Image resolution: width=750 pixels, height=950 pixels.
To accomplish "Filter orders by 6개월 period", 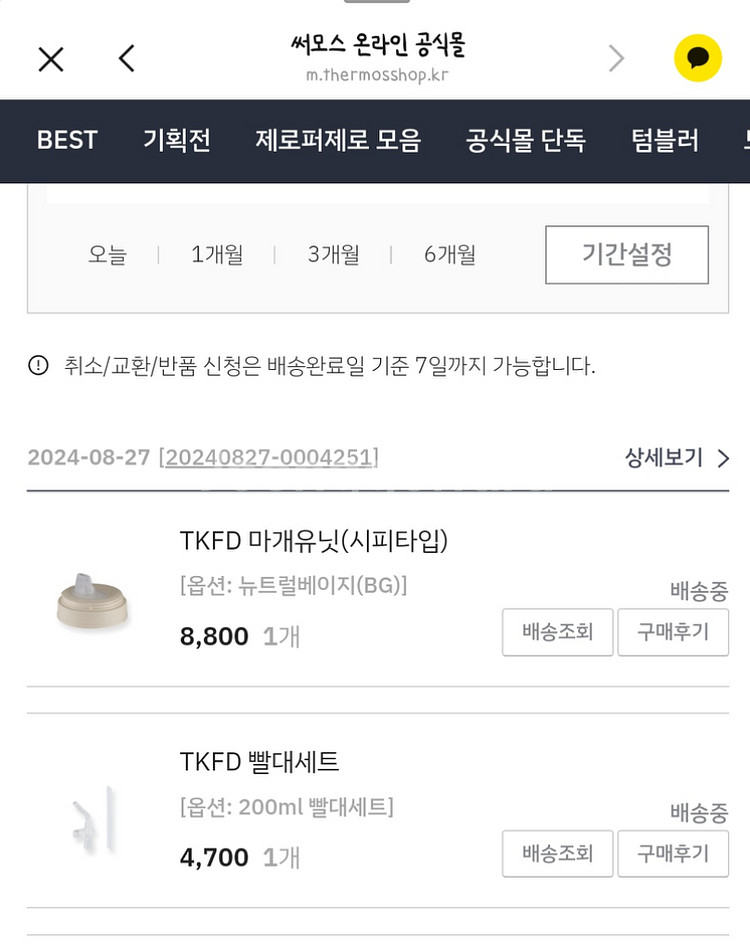I will pyautogui.click(x=450, y=254).
